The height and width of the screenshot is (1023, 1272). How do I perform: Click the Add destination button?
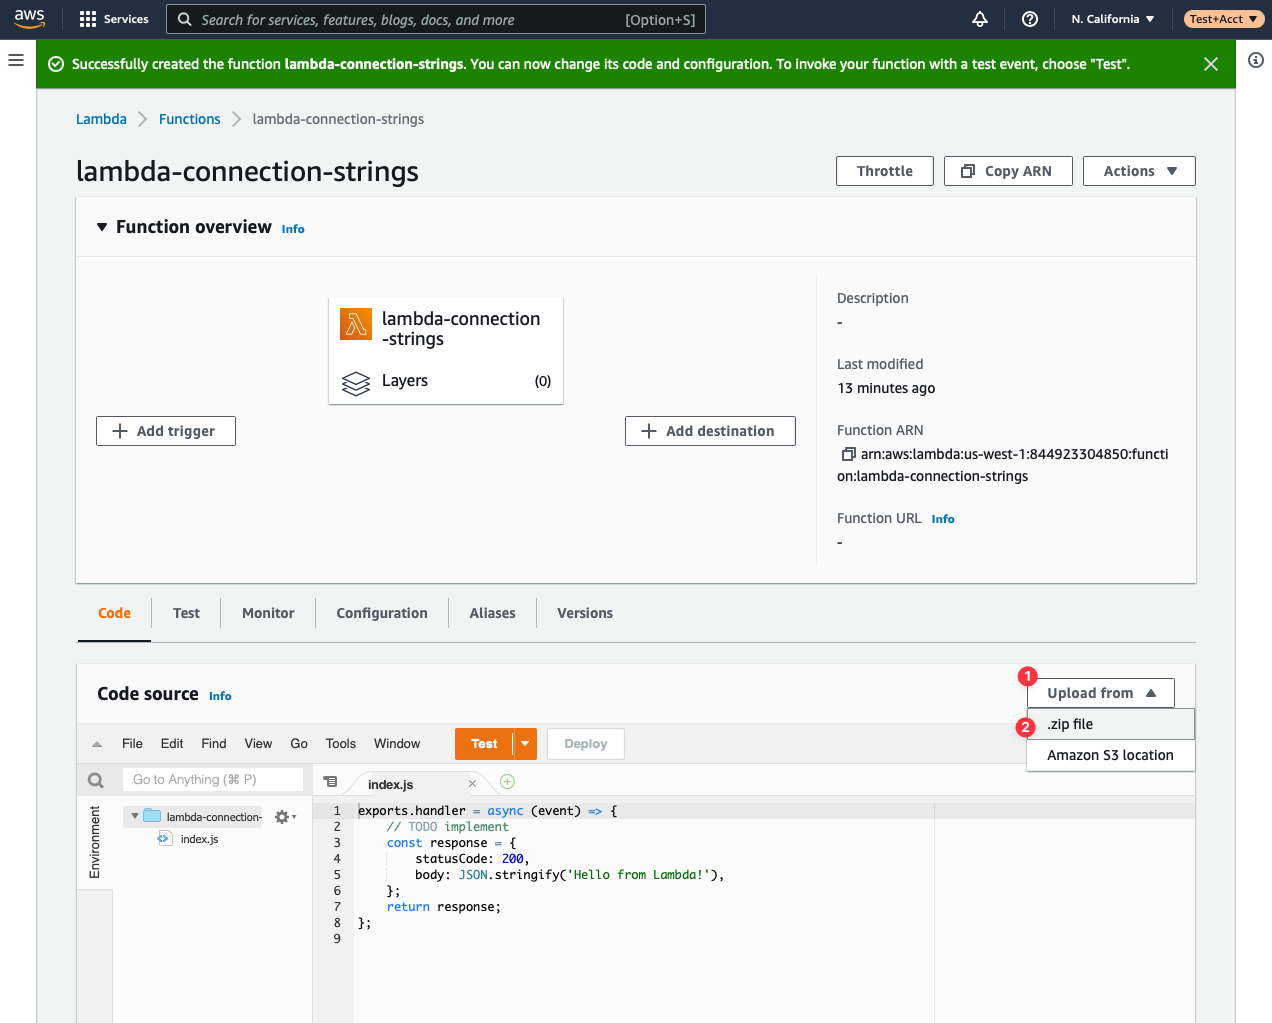tap(710, 431)
